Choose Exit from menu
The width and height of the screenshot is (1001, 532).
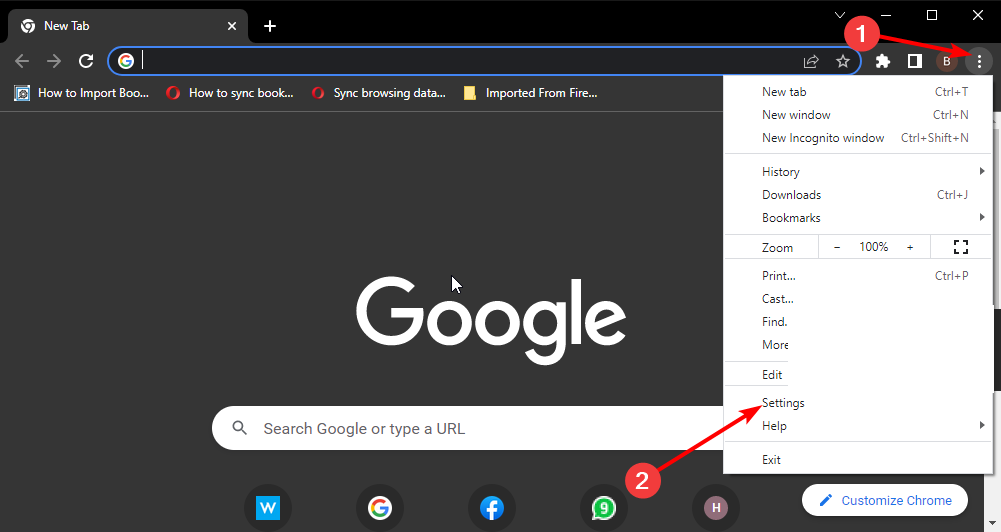(x=858, y=460)
